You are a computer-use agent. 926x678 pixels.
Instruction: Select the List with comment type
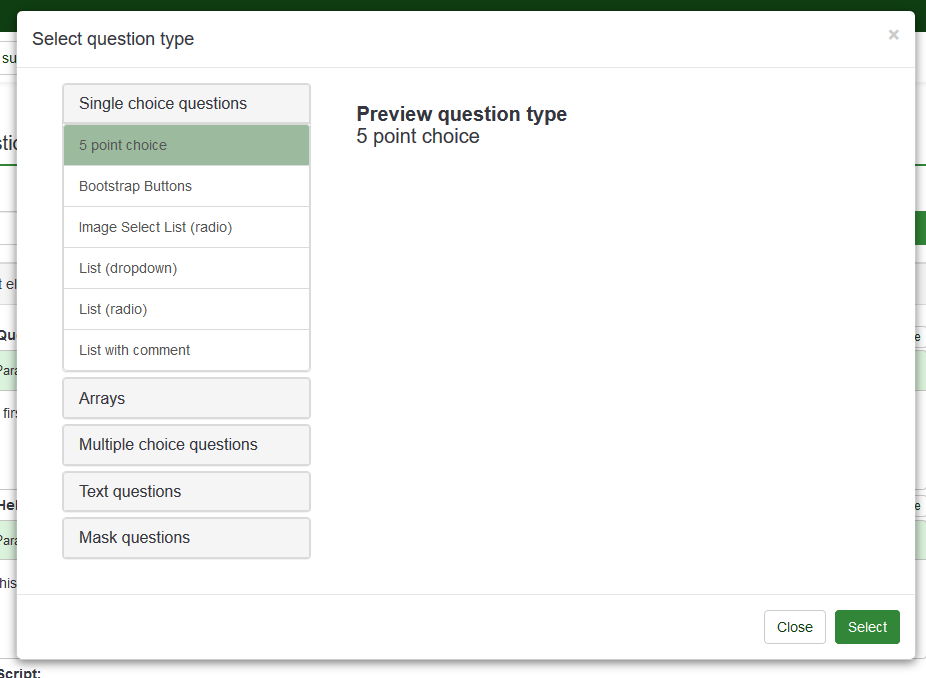(x=186, y=350)
